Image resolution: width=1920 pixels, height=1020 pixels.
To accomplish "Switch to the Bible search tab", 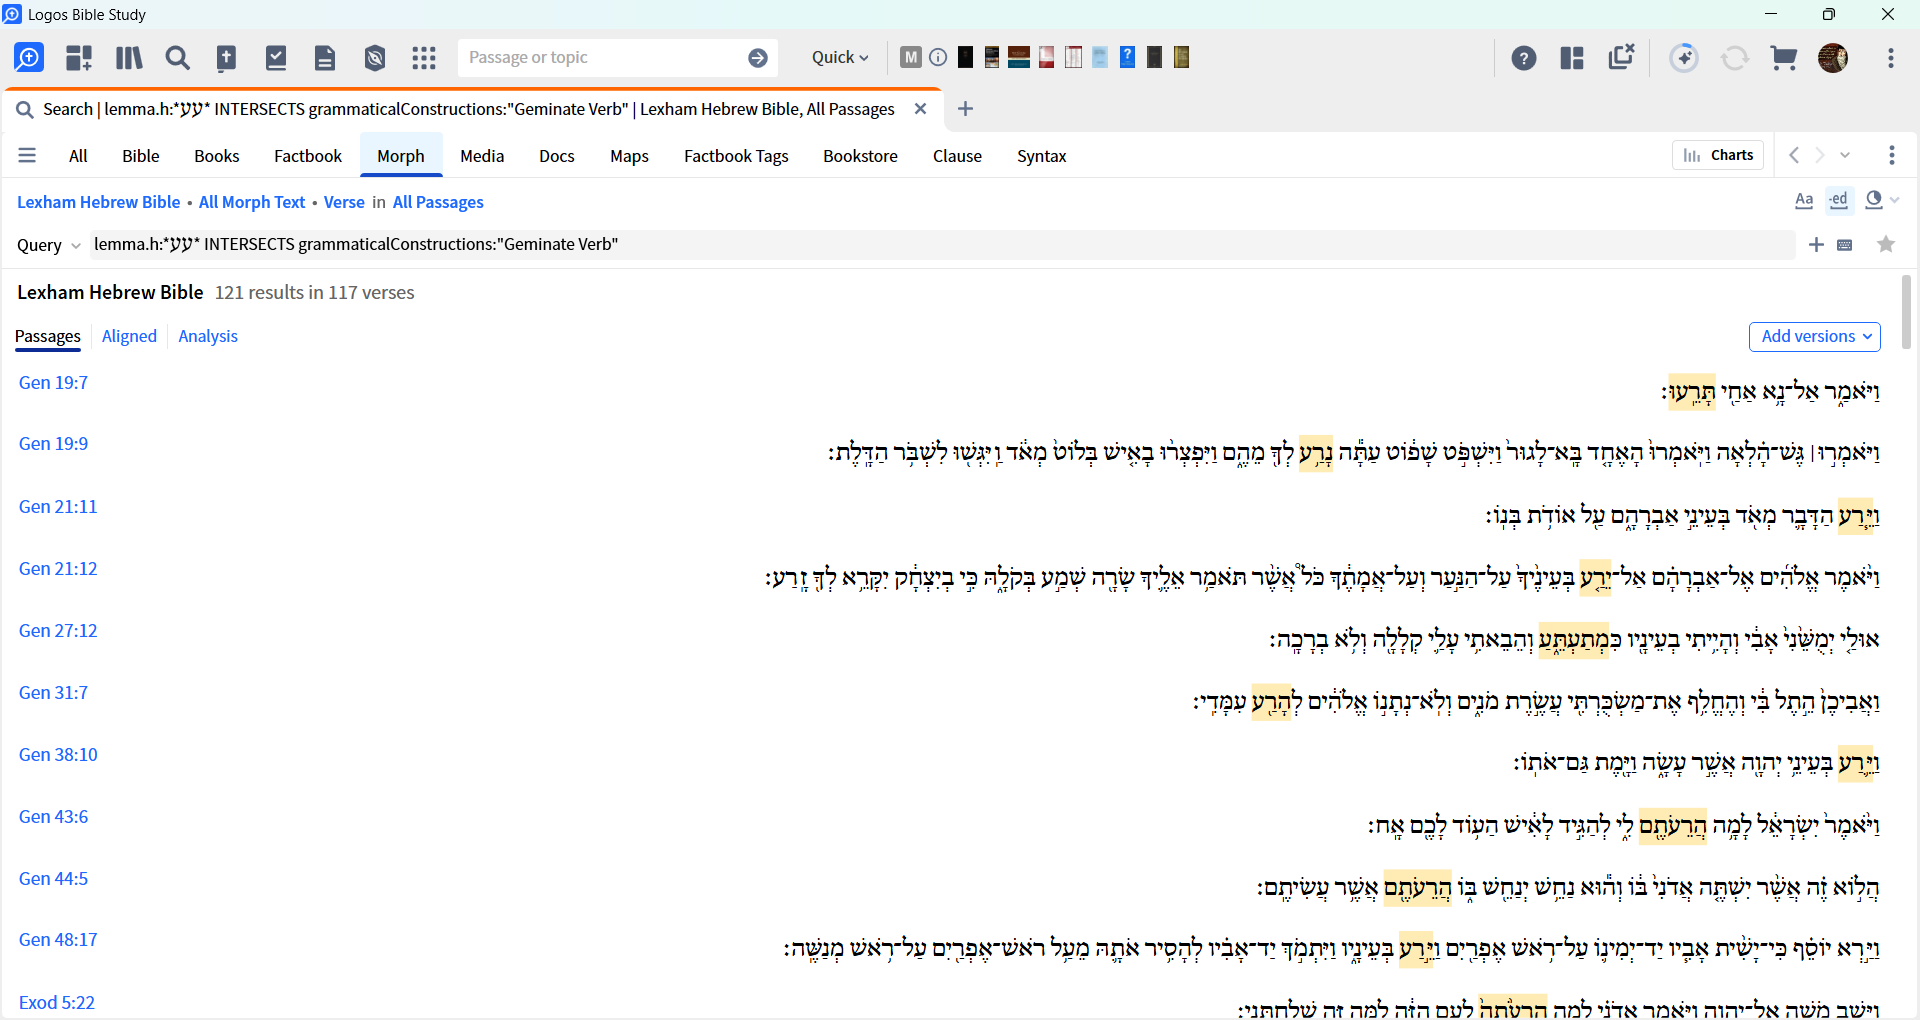I will pos(141,156).
